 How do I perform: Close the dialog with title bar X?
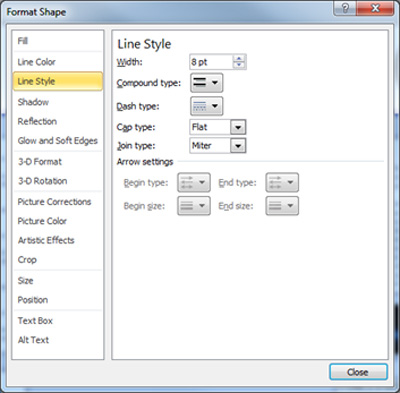click(x=375, y=8)
